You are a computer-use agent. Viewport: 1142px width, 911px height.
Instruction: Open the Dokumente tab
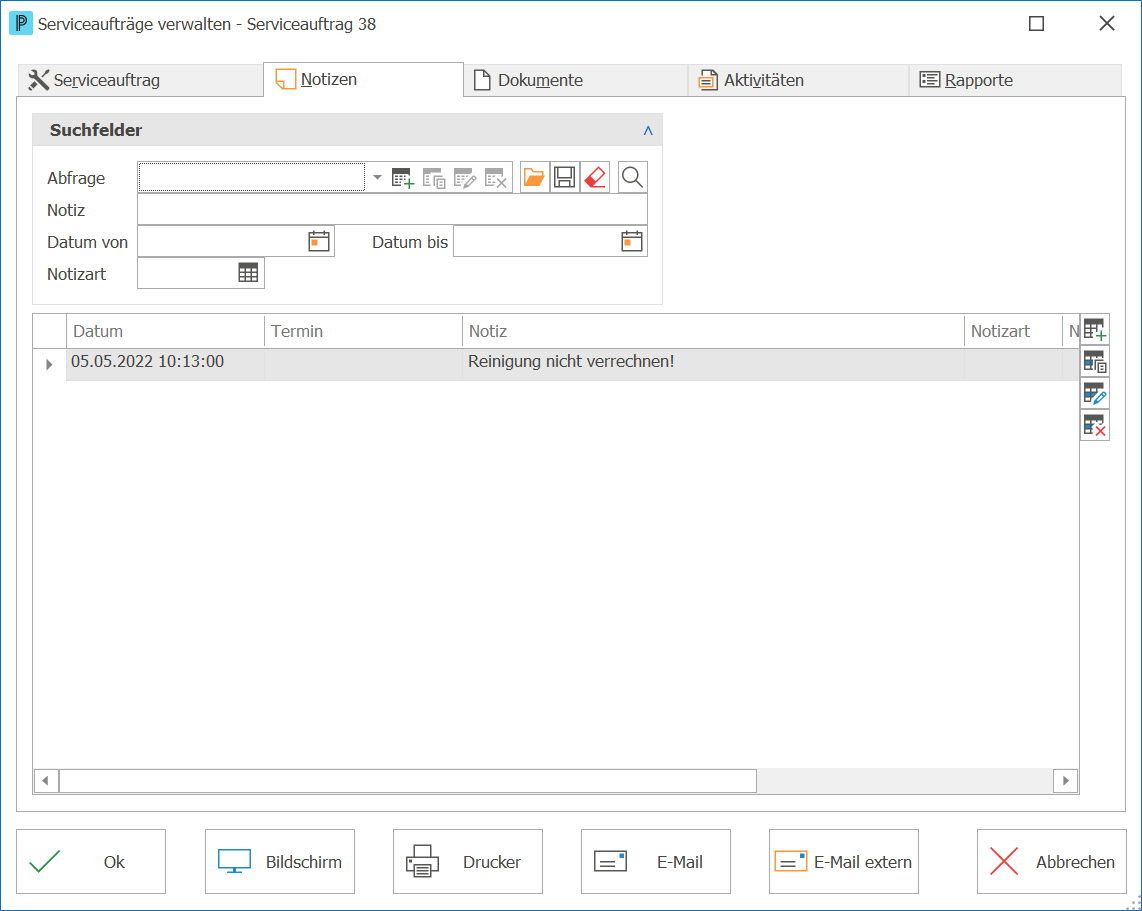[x=576, y=80]
